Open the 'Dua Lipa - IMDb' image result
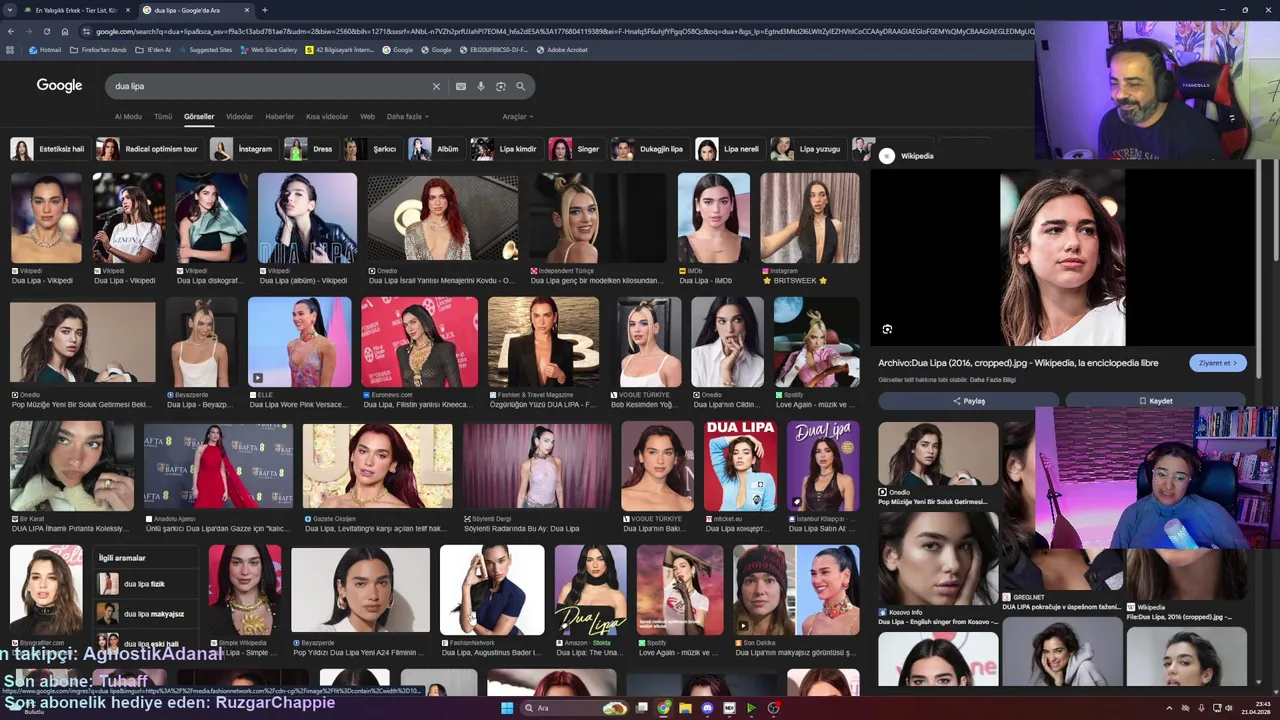The height and width of the screenshot is (720, 1280). [x=713, y=218]
